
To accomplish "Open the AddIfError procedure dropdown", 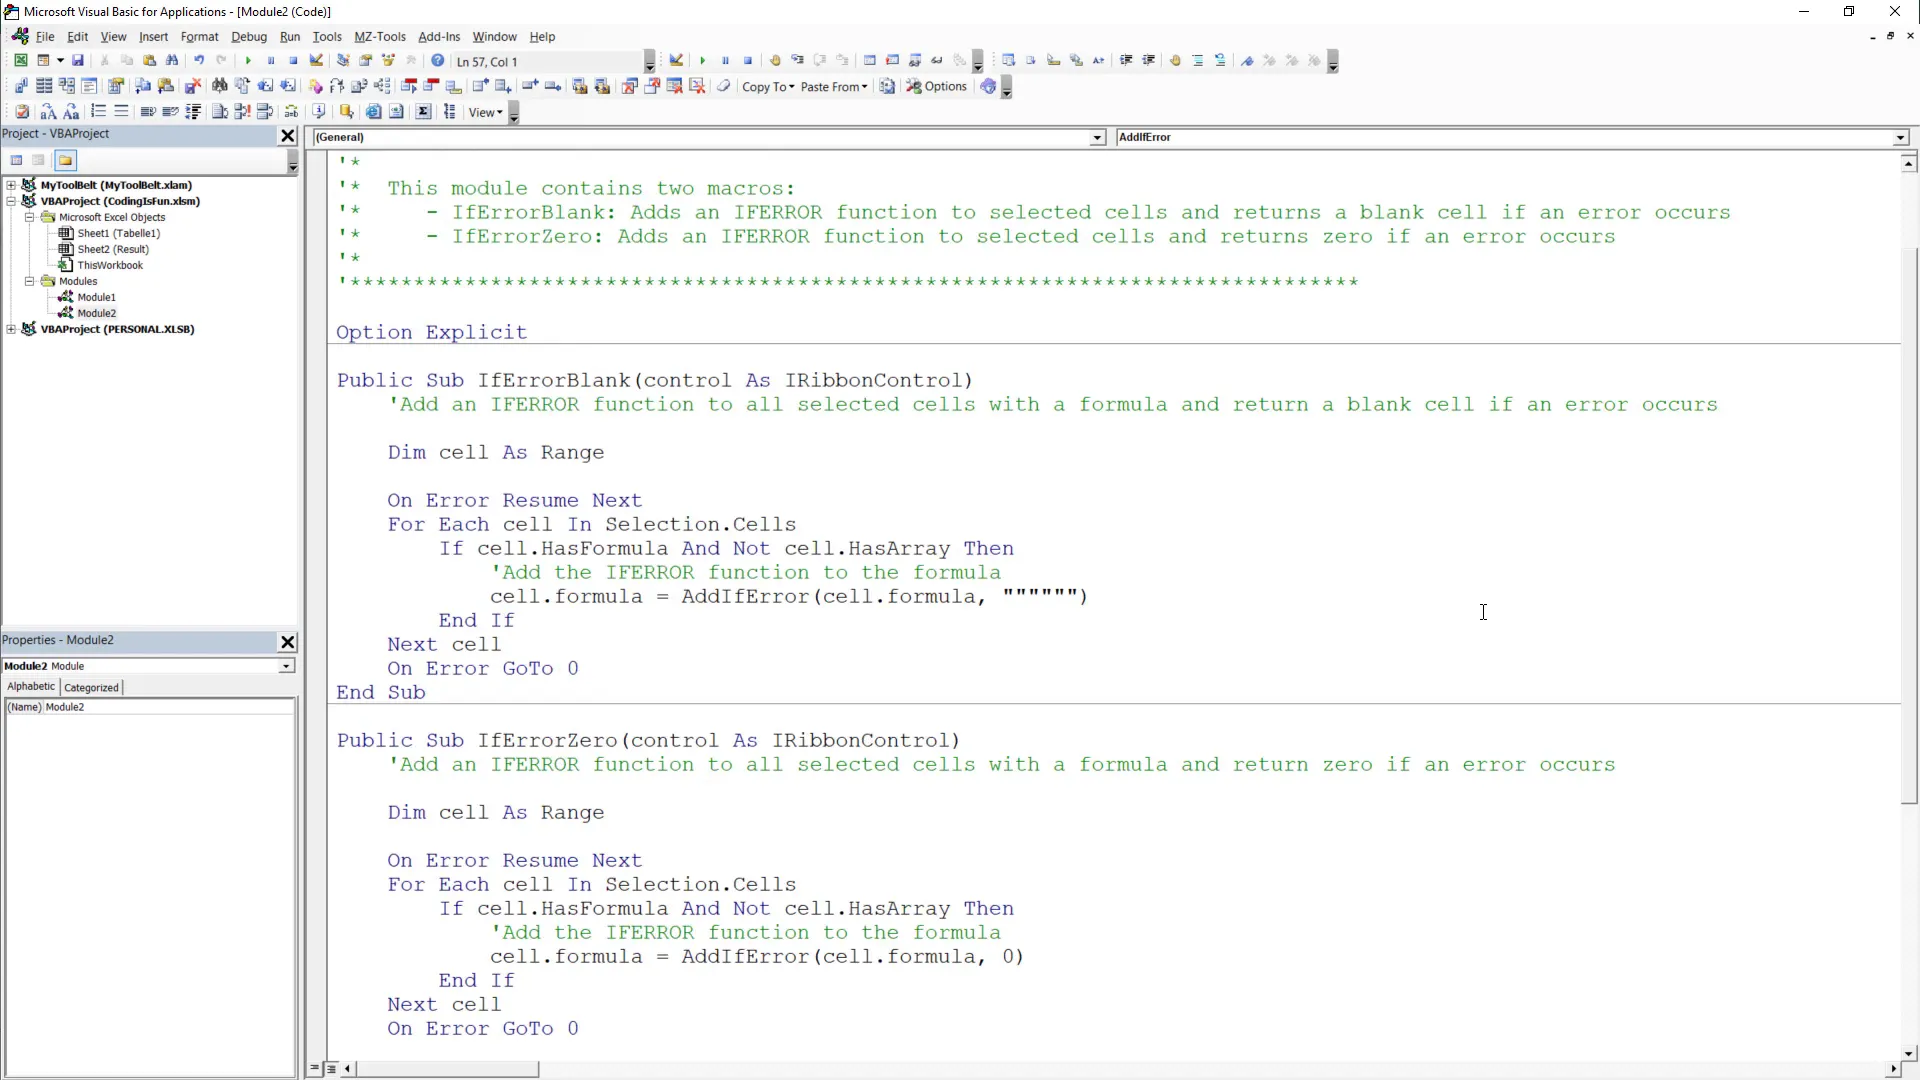I will pyautogui.click(x=1899, y=137).
